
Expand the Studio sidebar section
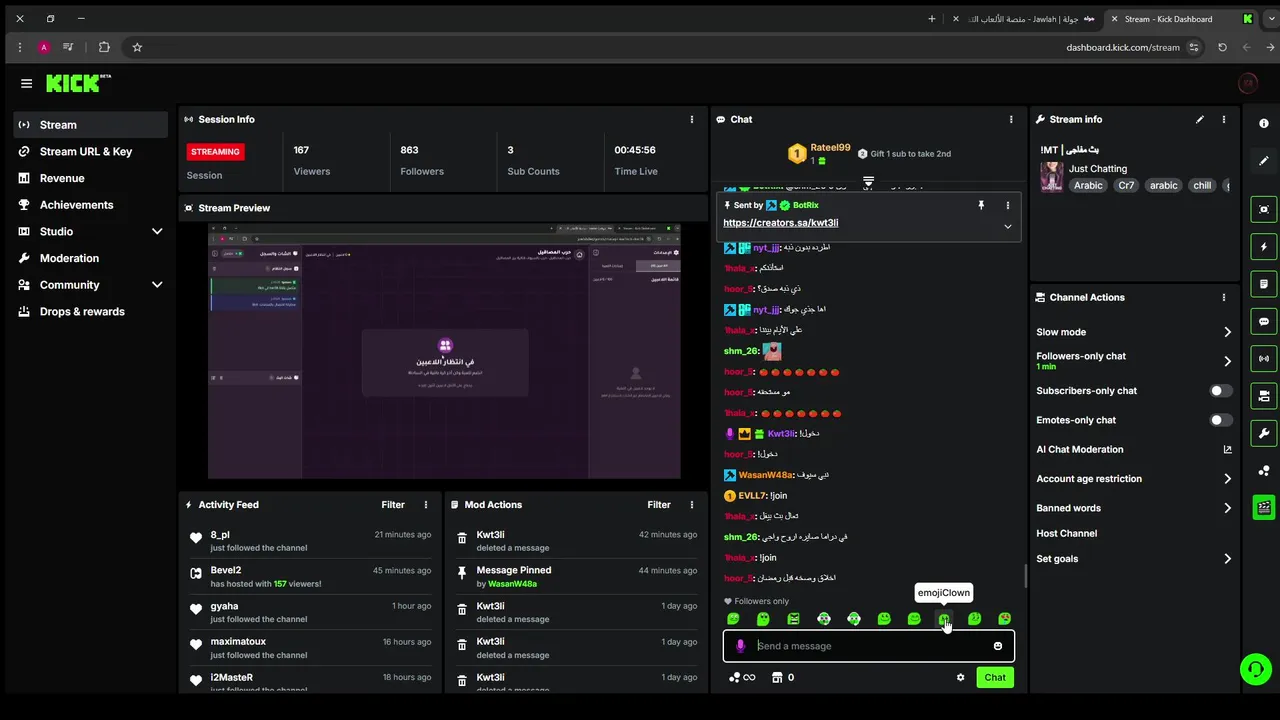[x=157, y=231]
